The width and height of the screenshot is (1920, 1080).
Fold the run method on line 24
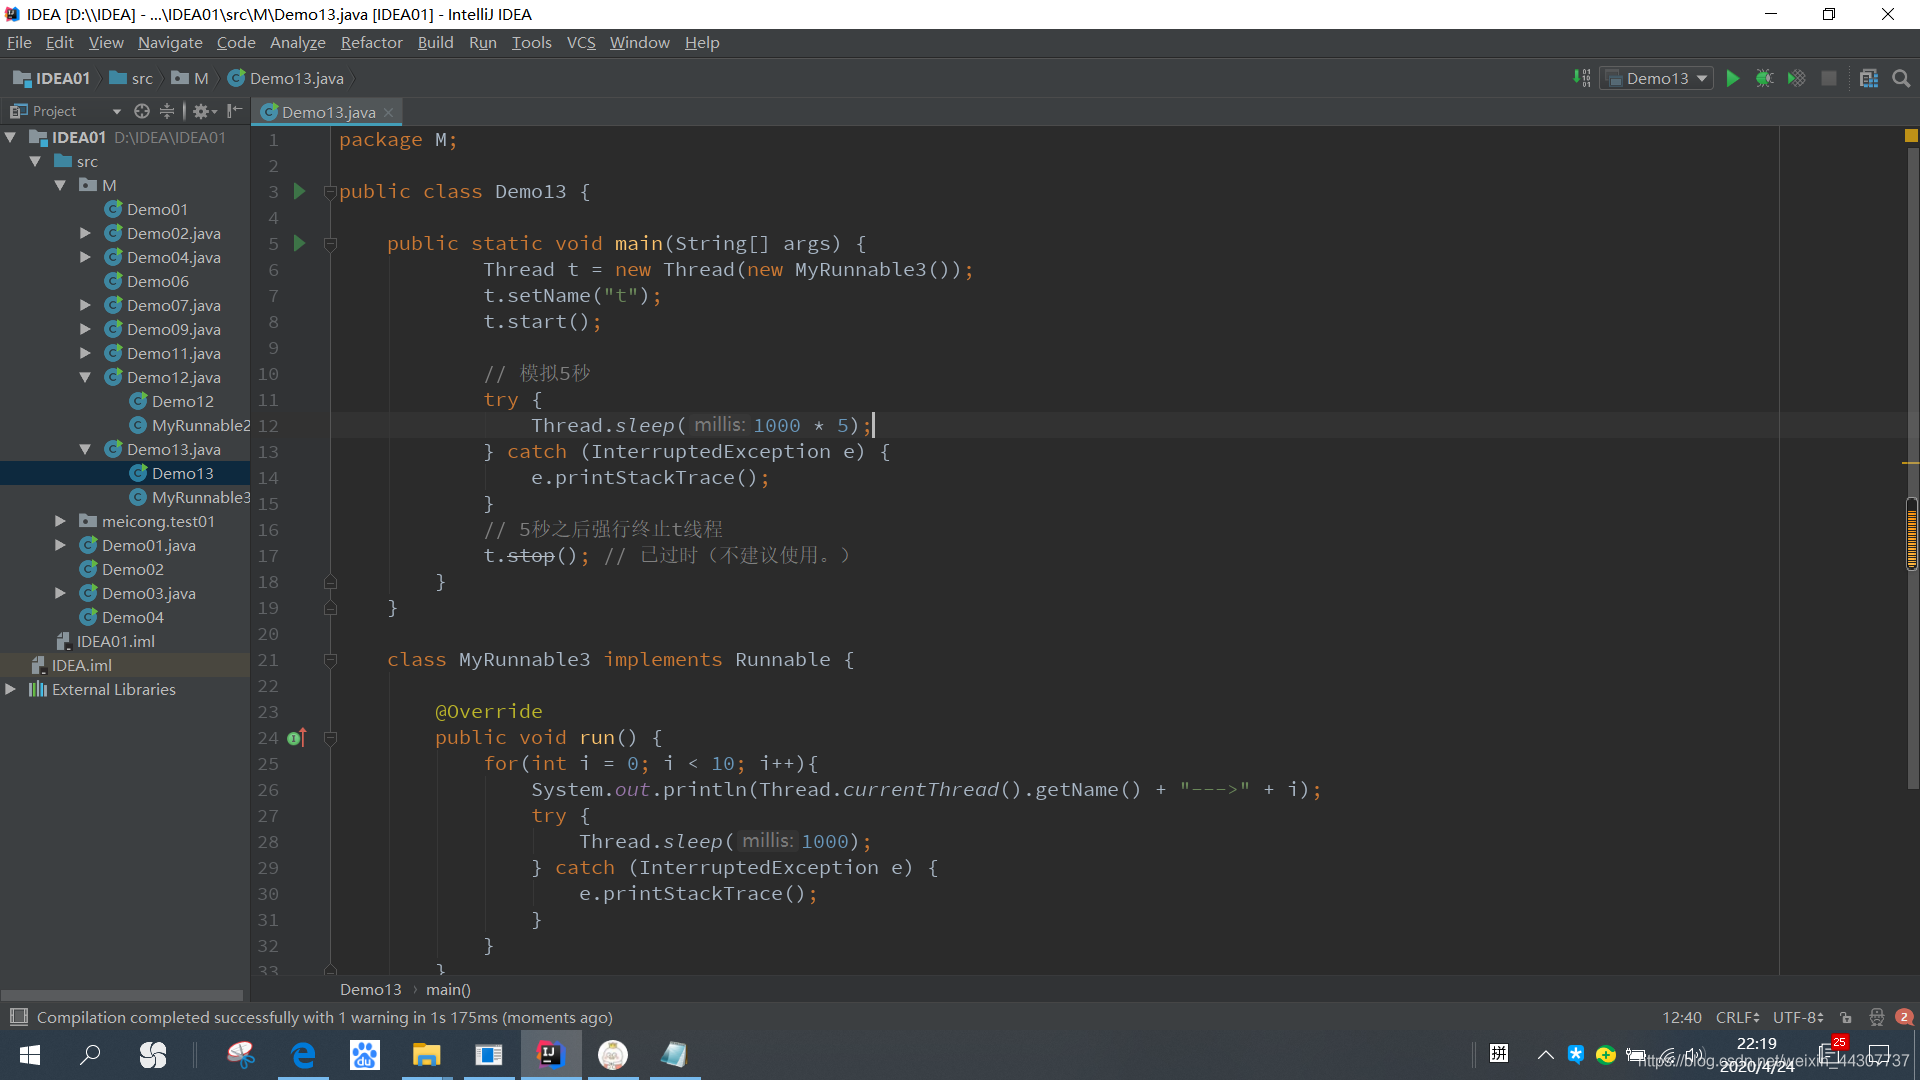(330, 738)
